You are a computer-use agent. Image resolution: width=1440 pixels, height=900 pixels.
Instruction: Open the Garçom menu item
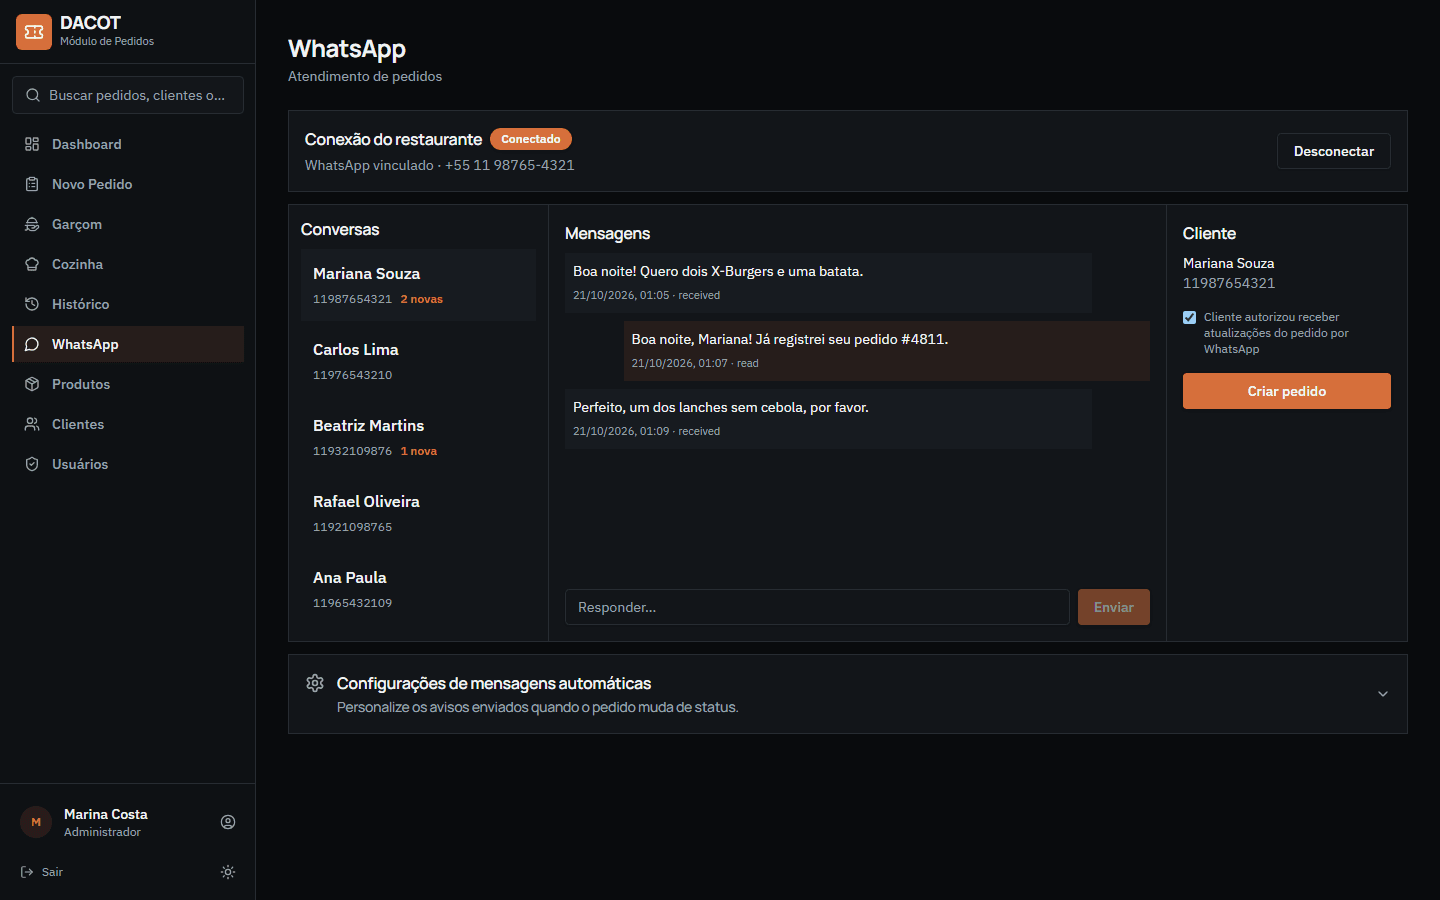(x=128, y=224)
